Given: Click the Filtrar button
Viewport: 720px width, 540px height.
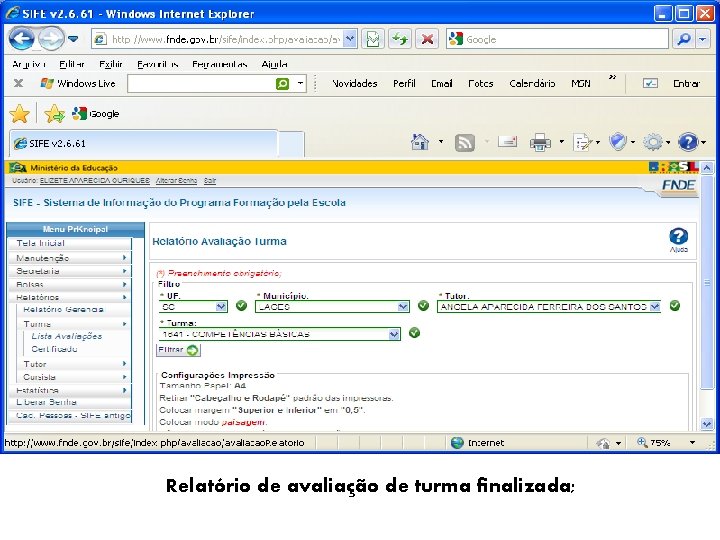Looking at the screenshot, I should click(178, 350).
